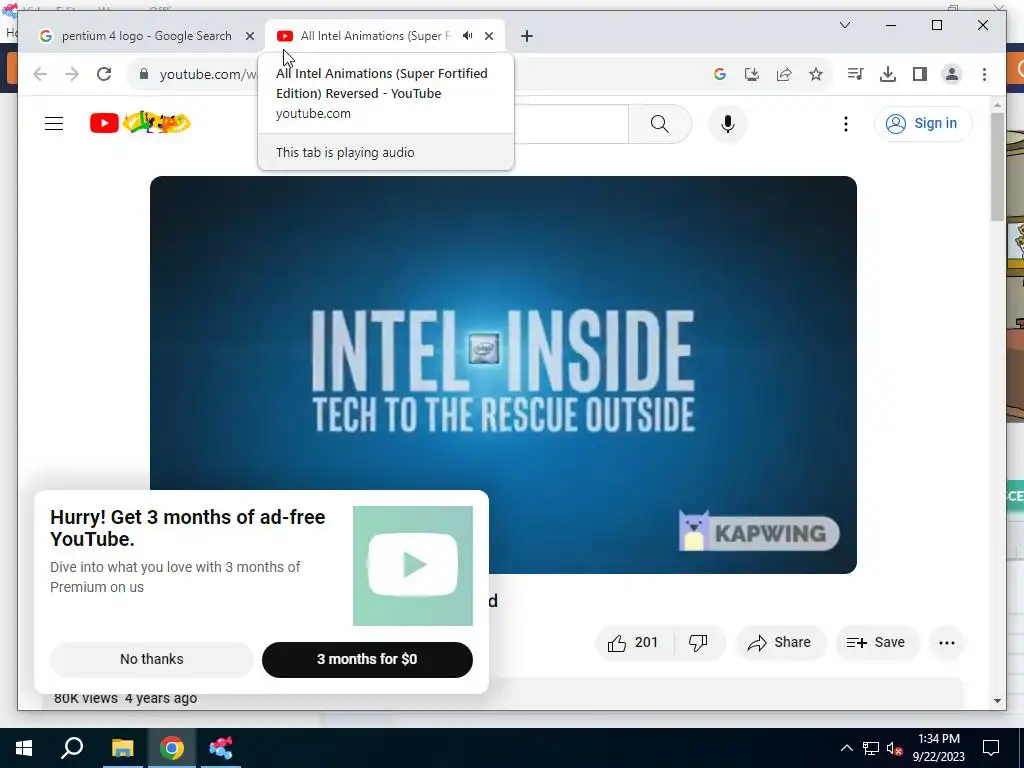Sign in to YouTube
The height and width of the screenshot is (768, 1024).
pos(922,123)
